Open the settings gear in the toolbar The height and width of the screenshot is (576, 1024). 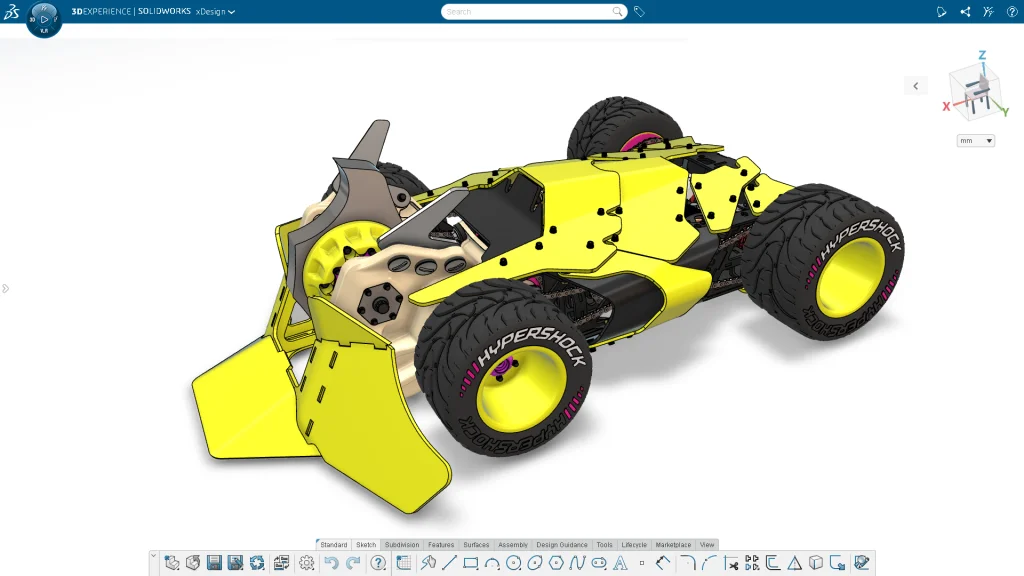(x=306, y=562)
